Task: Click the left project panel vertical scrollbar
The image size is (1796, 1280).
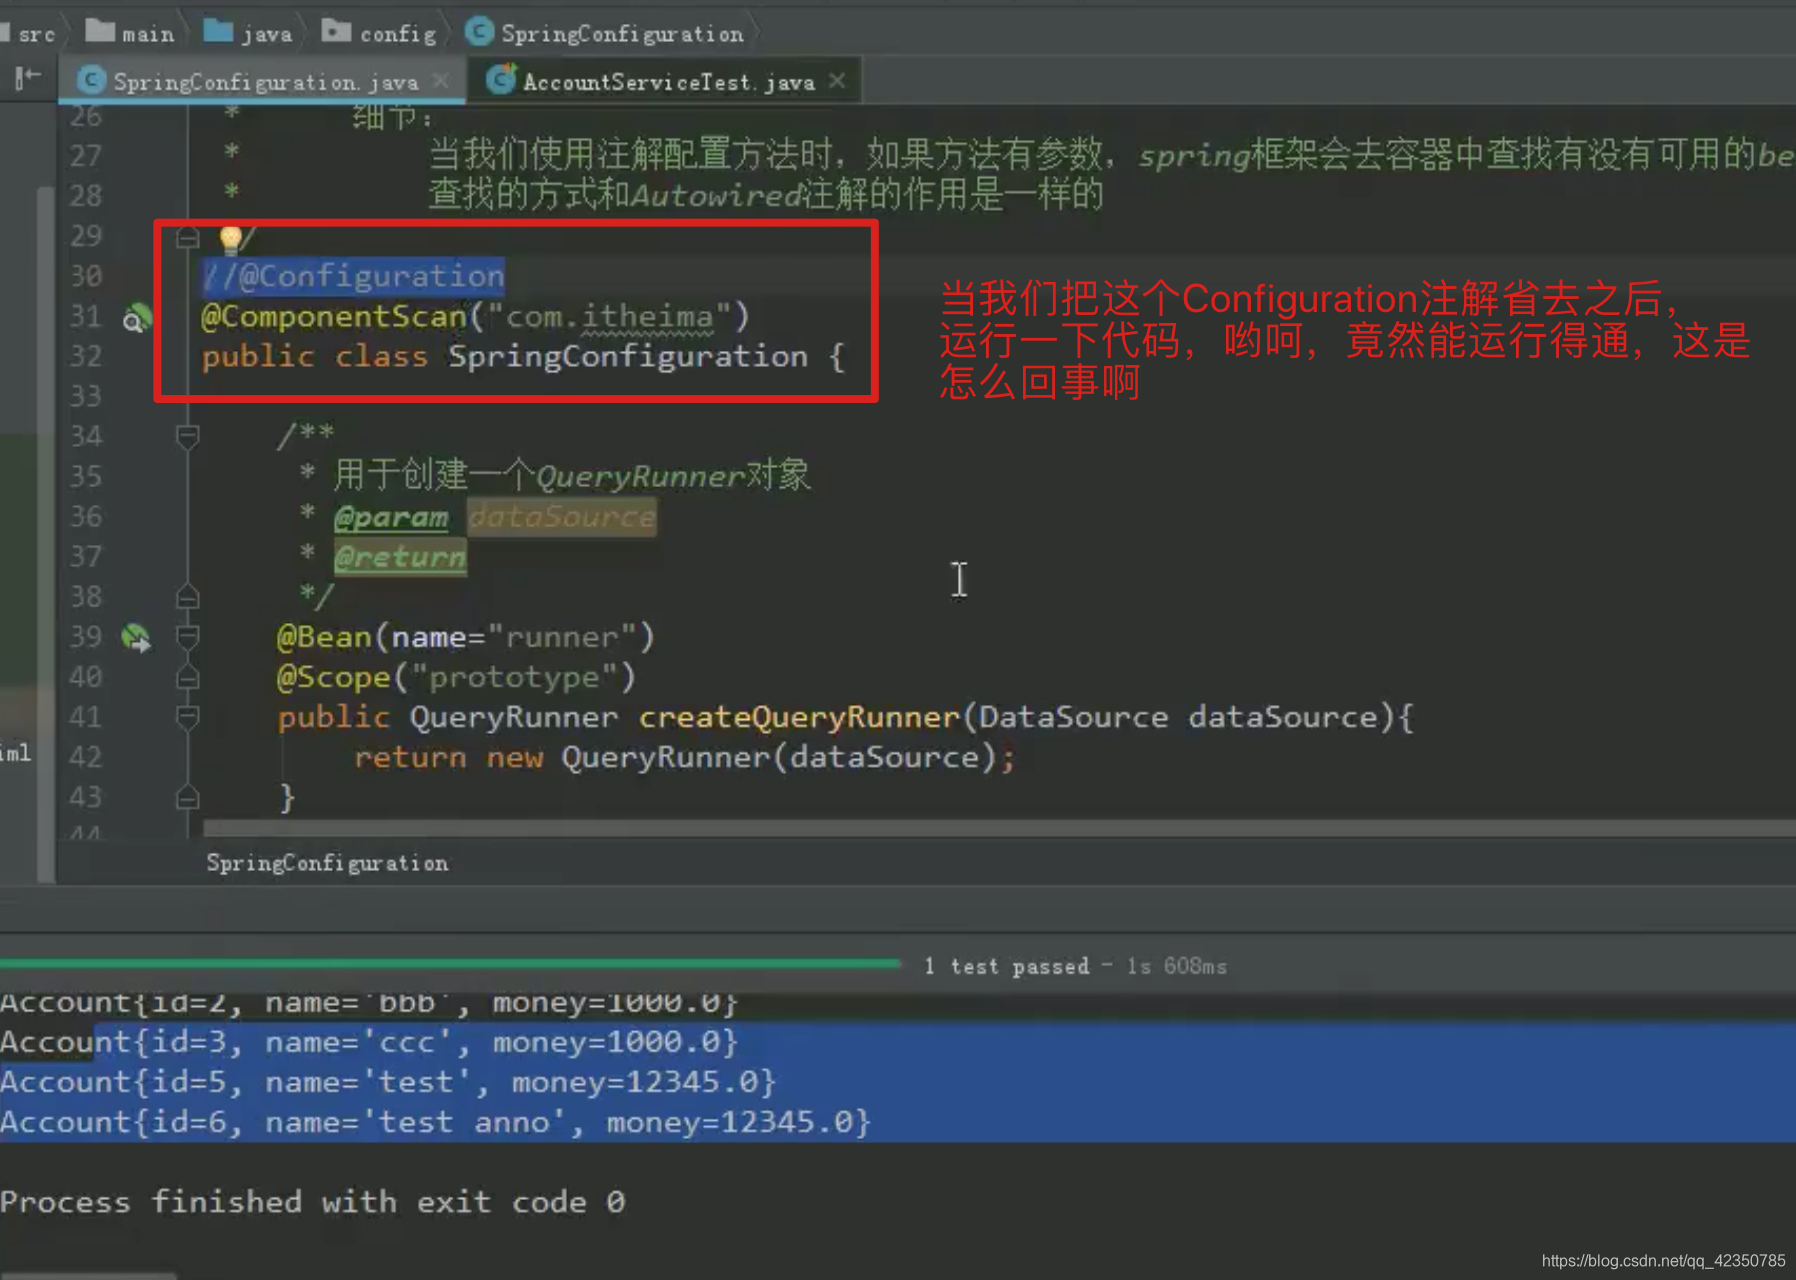Action: pyautogui.click(x=45, y=534)
